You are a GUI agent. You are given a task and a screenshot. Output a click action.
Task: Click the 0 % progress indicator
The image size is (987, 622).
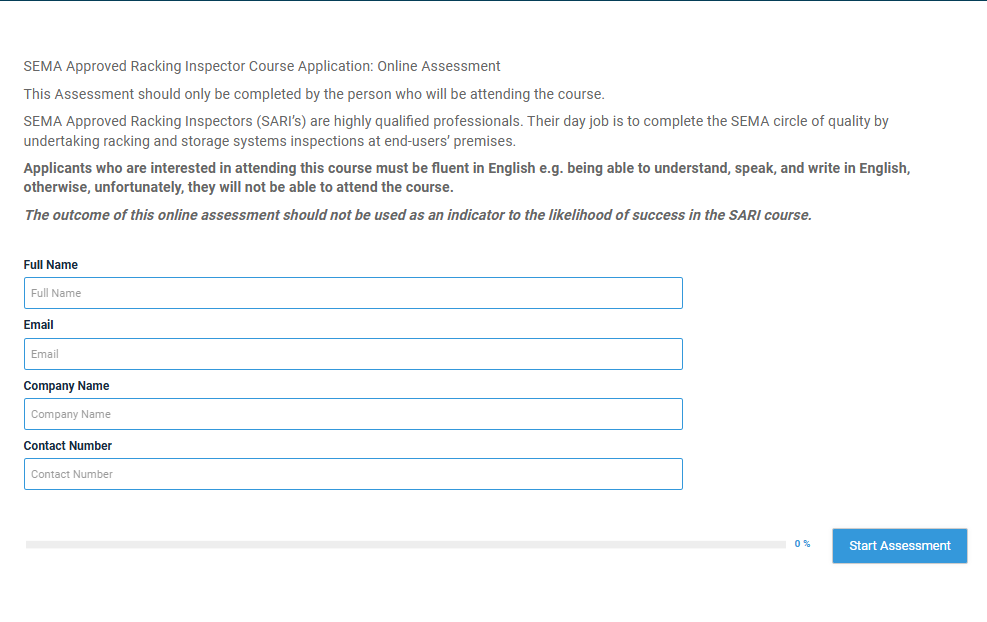pyautogui.click(x=802, y=544)
